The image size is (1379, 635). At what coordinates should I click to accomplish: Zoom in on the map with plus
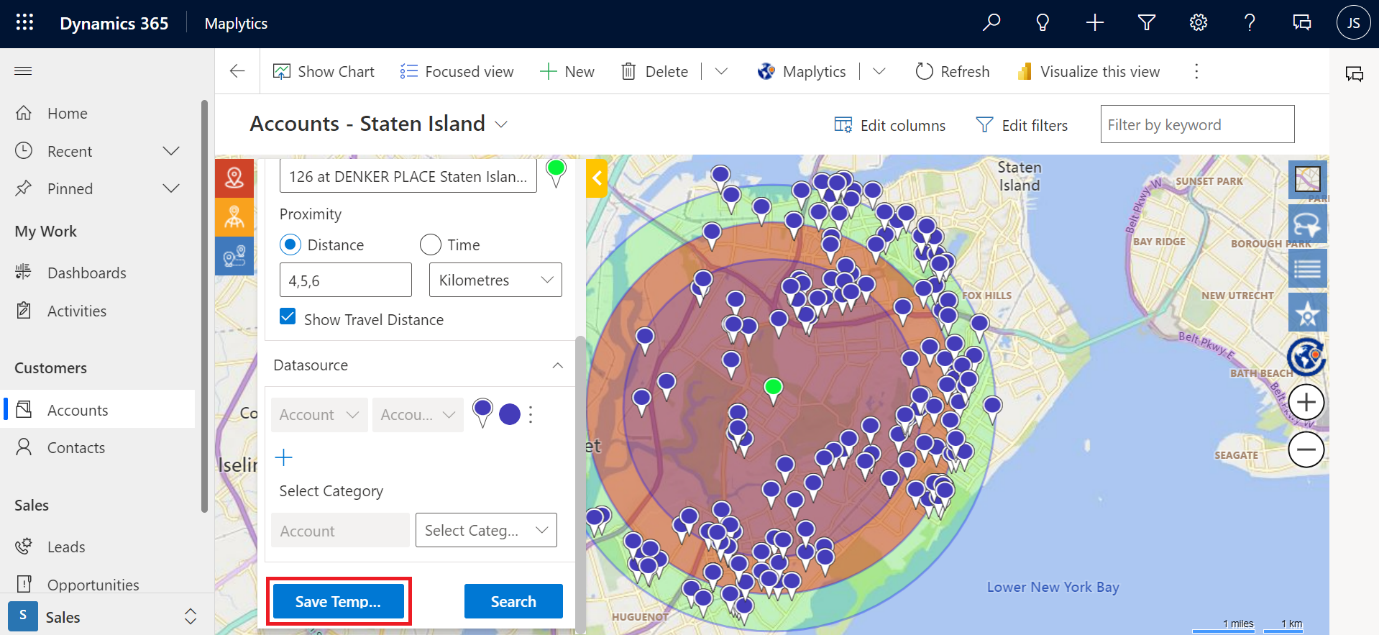pos(1306,402)
